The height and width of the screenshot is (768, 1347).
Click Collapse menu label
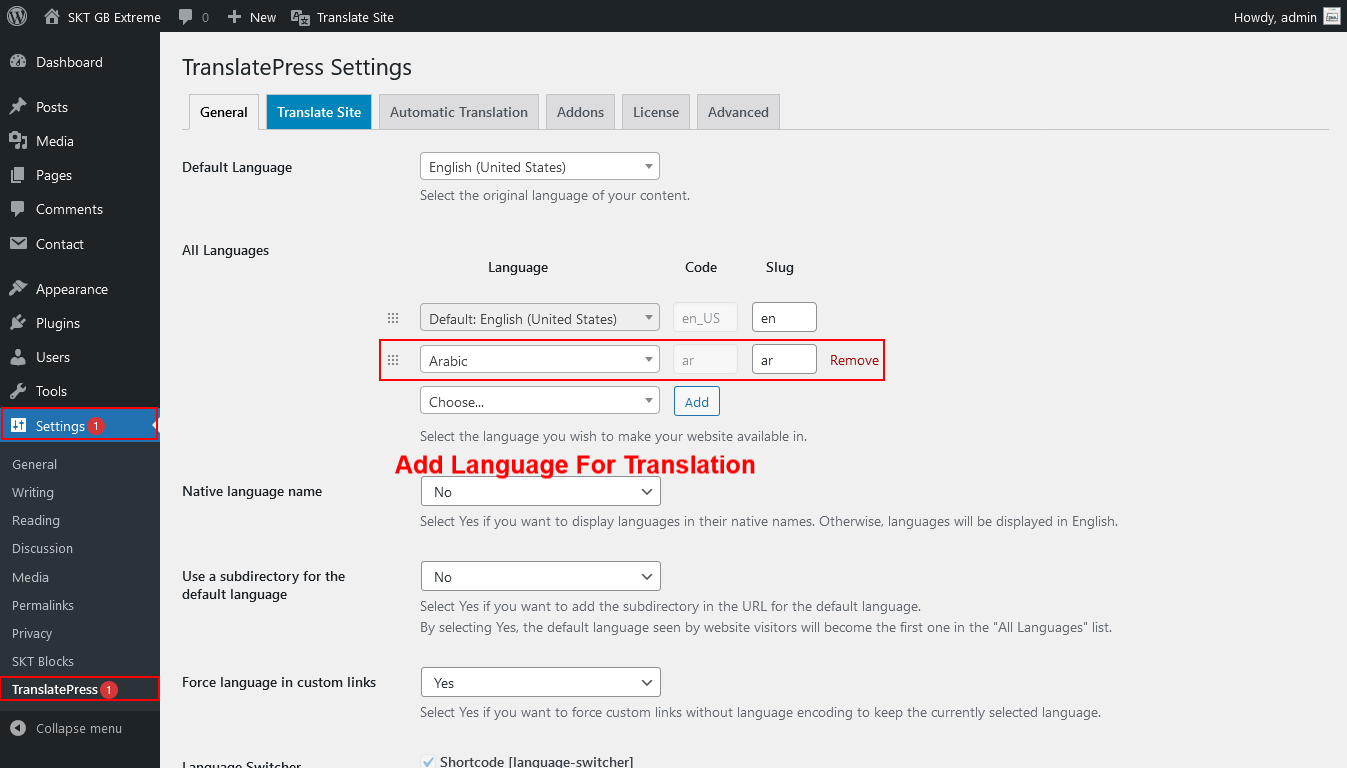point(79,728)
